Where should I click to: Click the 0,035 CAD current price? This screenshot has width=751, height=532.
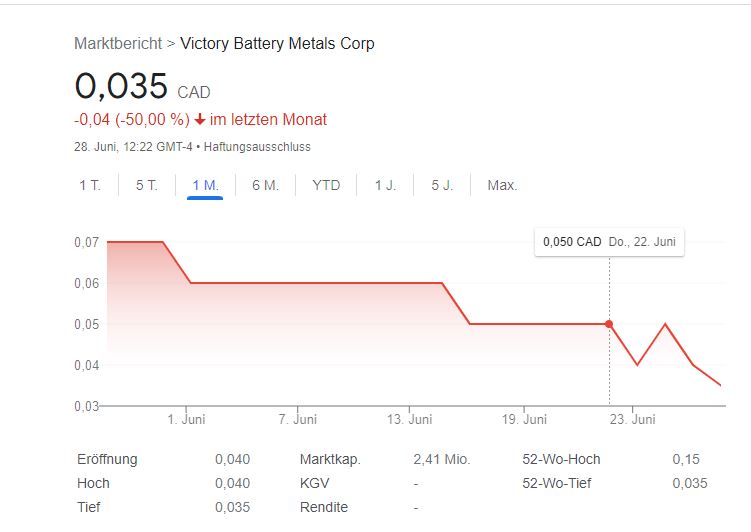pyautogui.click(x=122, y=86)
